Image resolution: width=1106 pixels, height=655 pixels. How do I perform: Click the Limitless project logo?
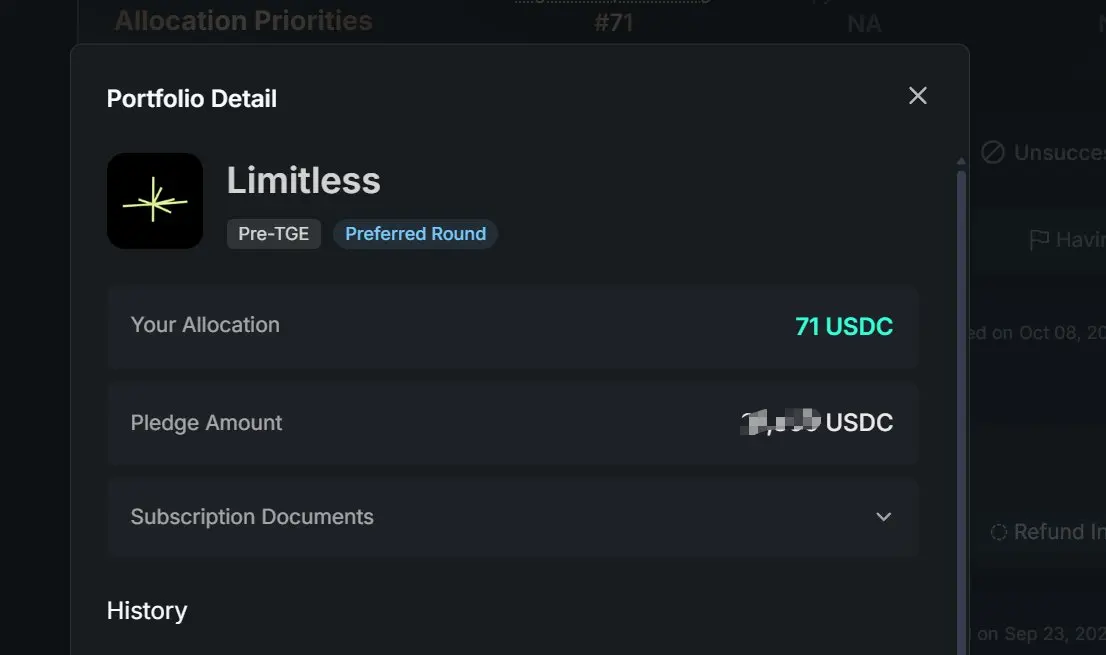(155, 201)
